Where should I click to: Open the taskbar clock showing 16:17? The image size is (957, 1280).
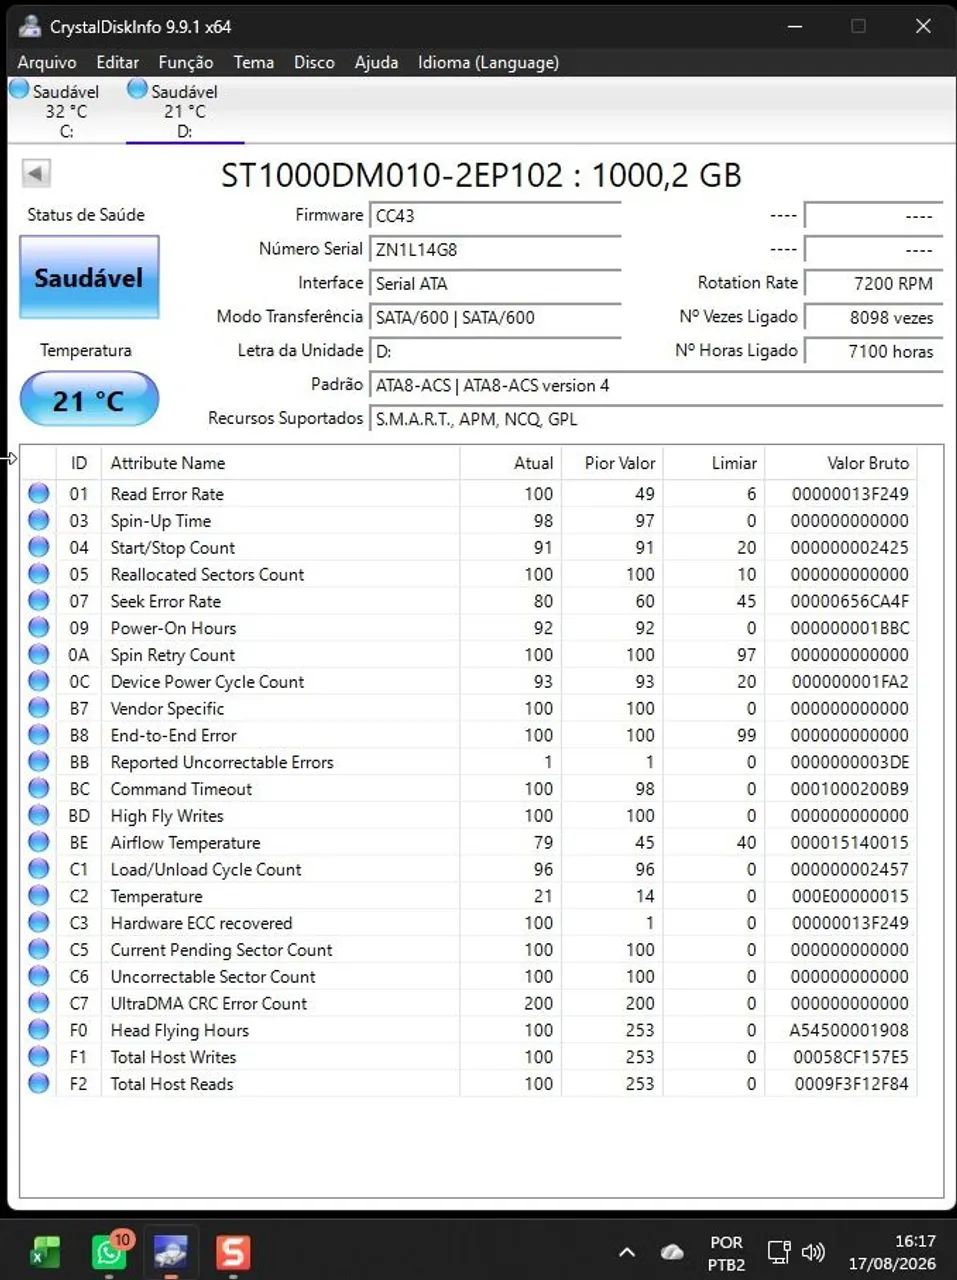click(892, 1252)
